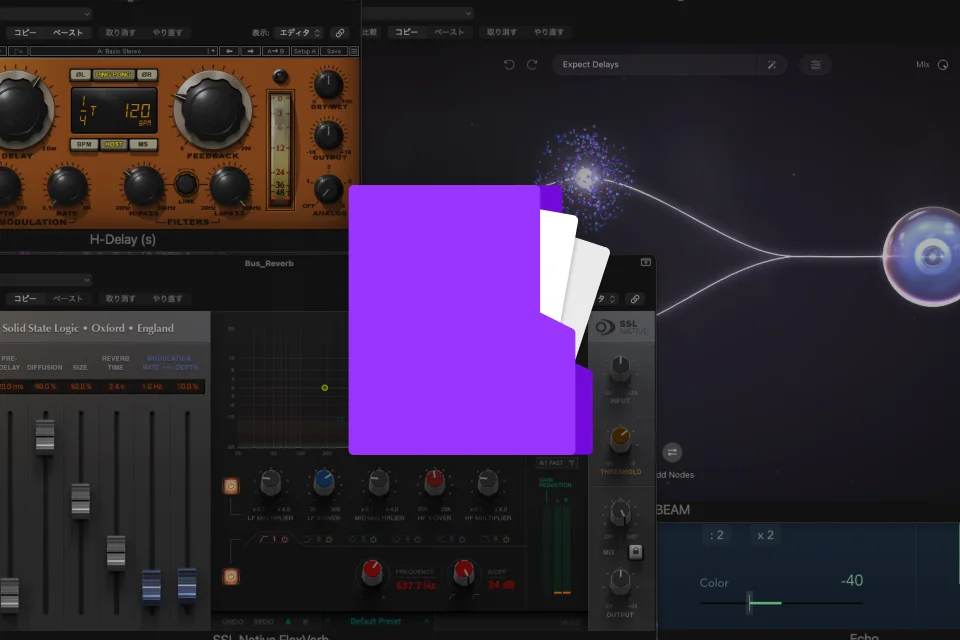Screen dimensions: 960x640
Task: Open the H-Delay hamburger menu icon
Action: click(354, 51)
